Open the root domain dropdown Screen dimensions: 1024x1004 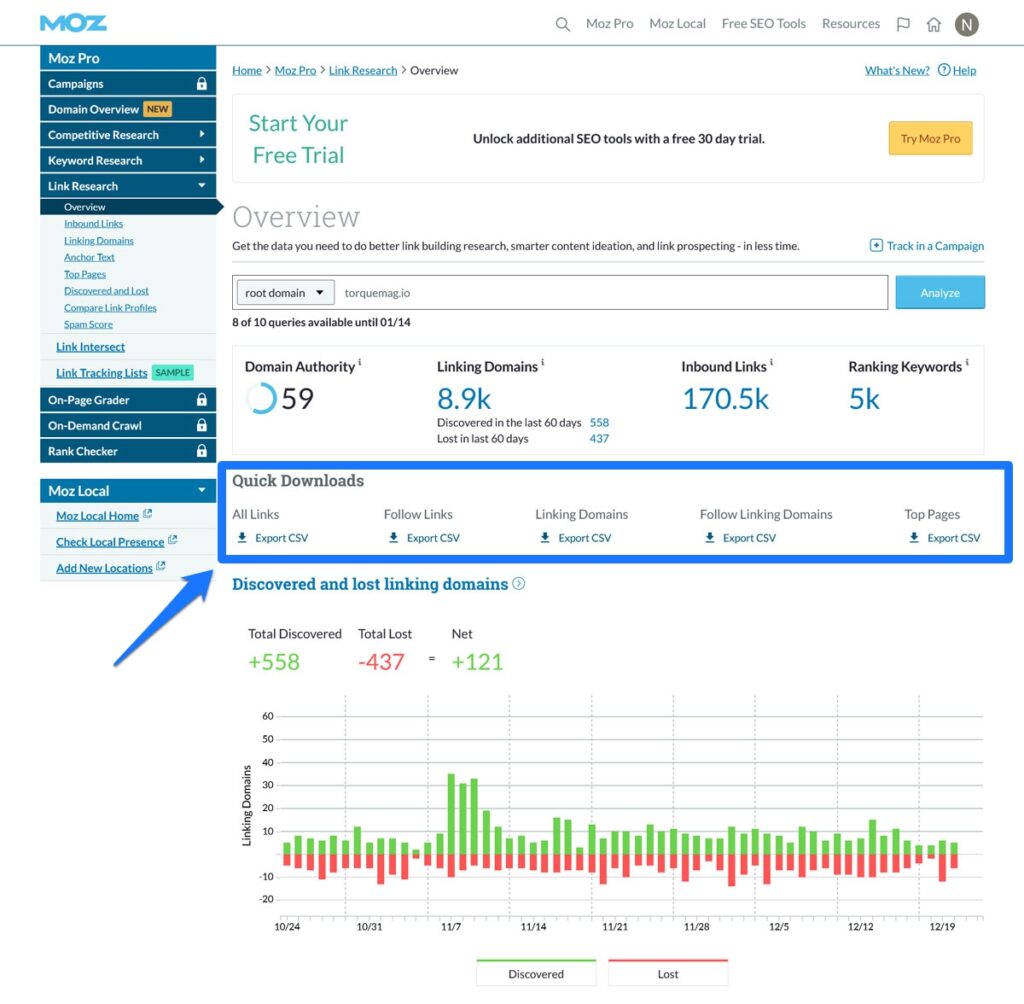(283, 292)
